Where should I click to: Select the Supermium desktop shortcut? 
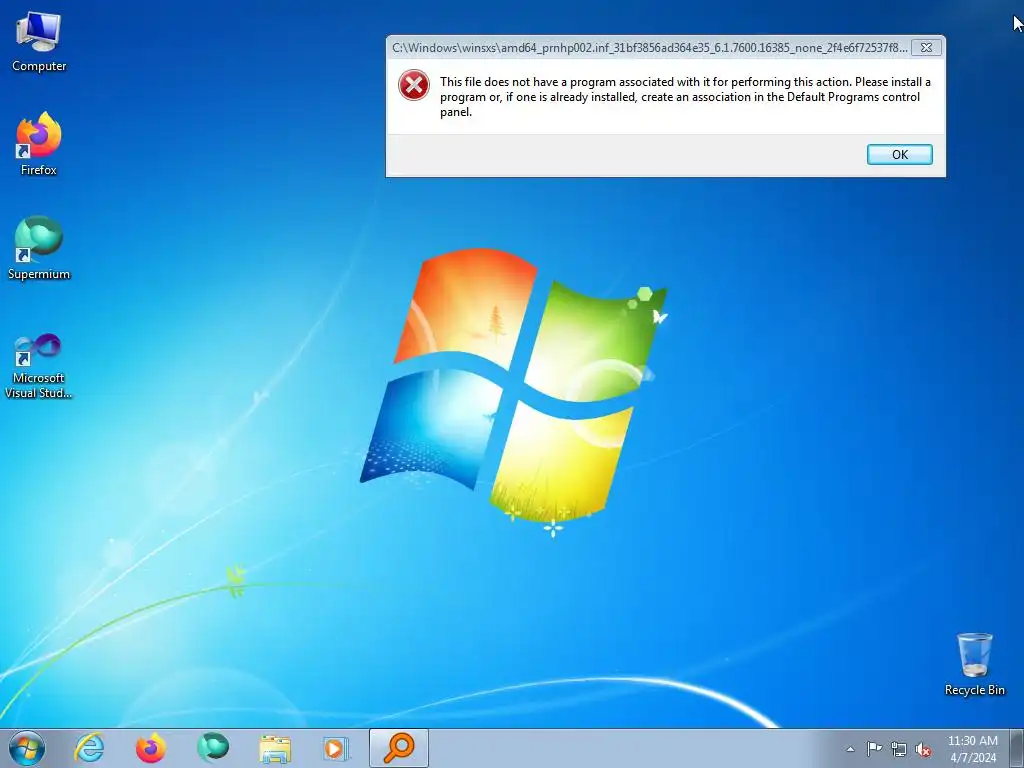point(39,248)
